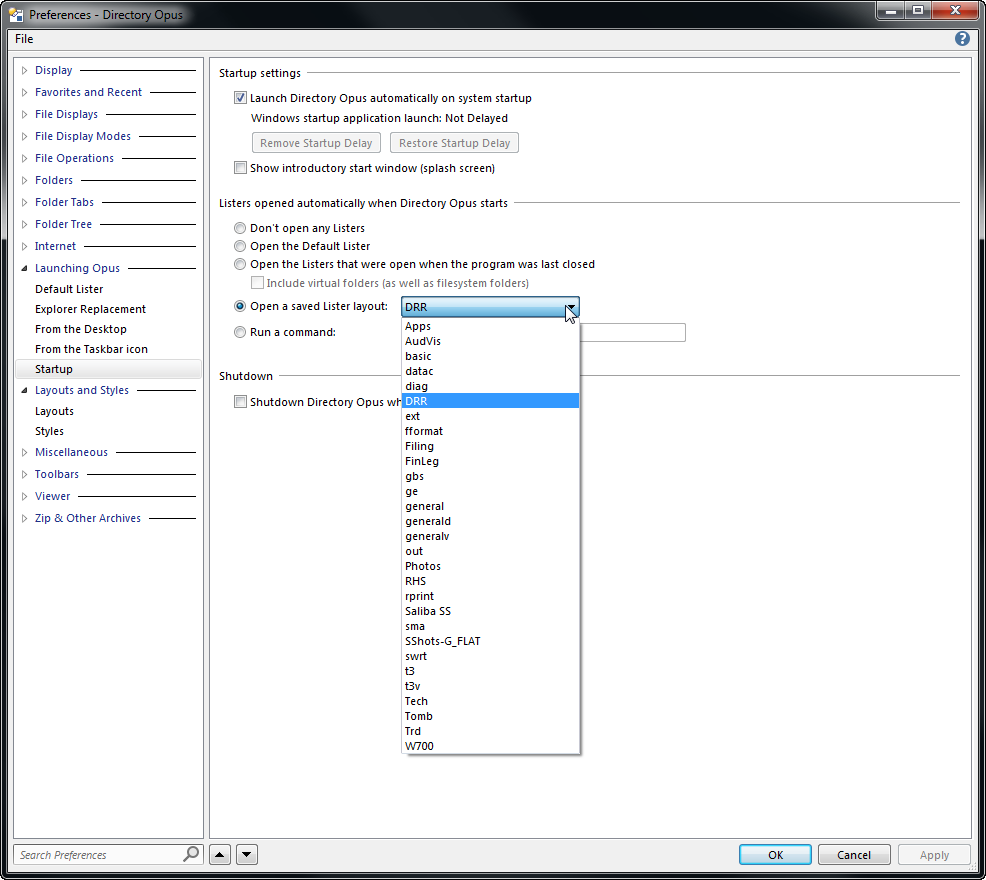Uncheck Launch Directory Opus automatically on startup
Screen dimensions: 986x880
[x=240, y=97]
